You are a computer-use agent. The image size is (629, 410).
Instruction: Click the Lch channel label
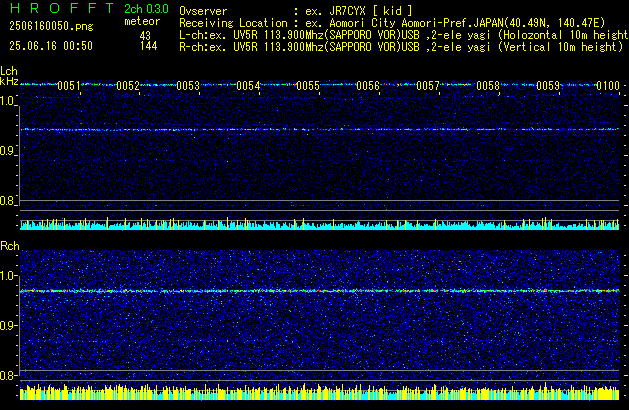[x=9, y=71]
